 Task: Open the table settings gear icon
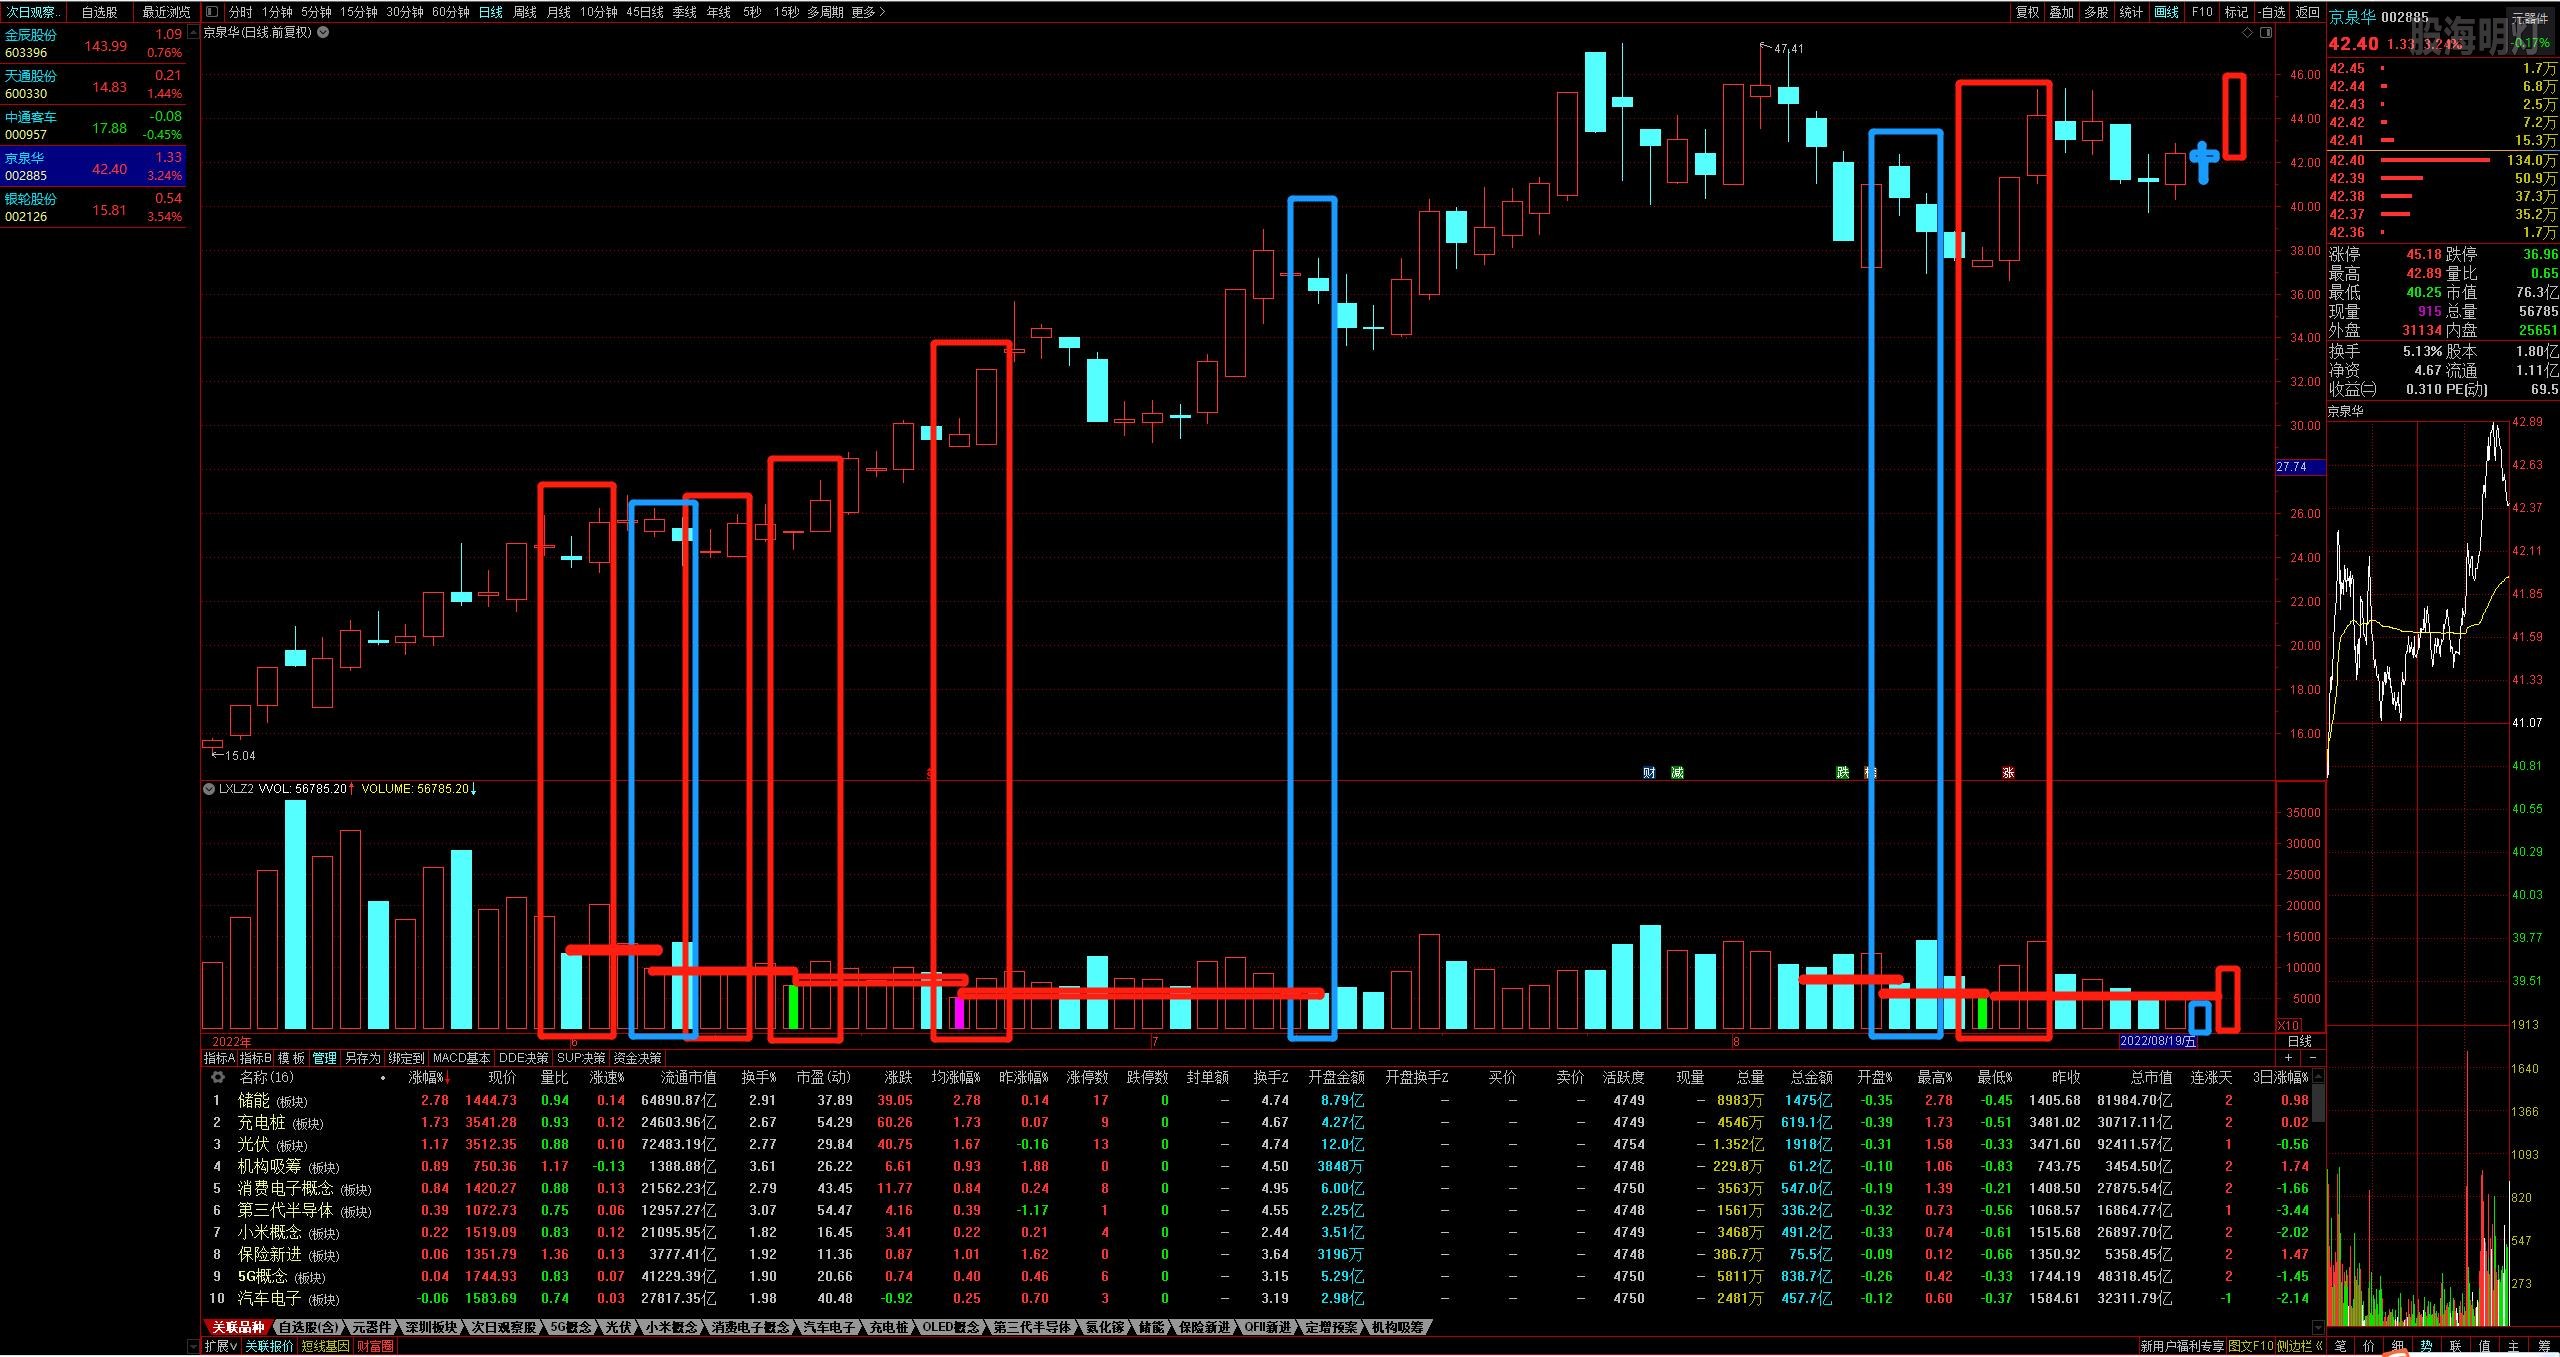coord(217,1077)
